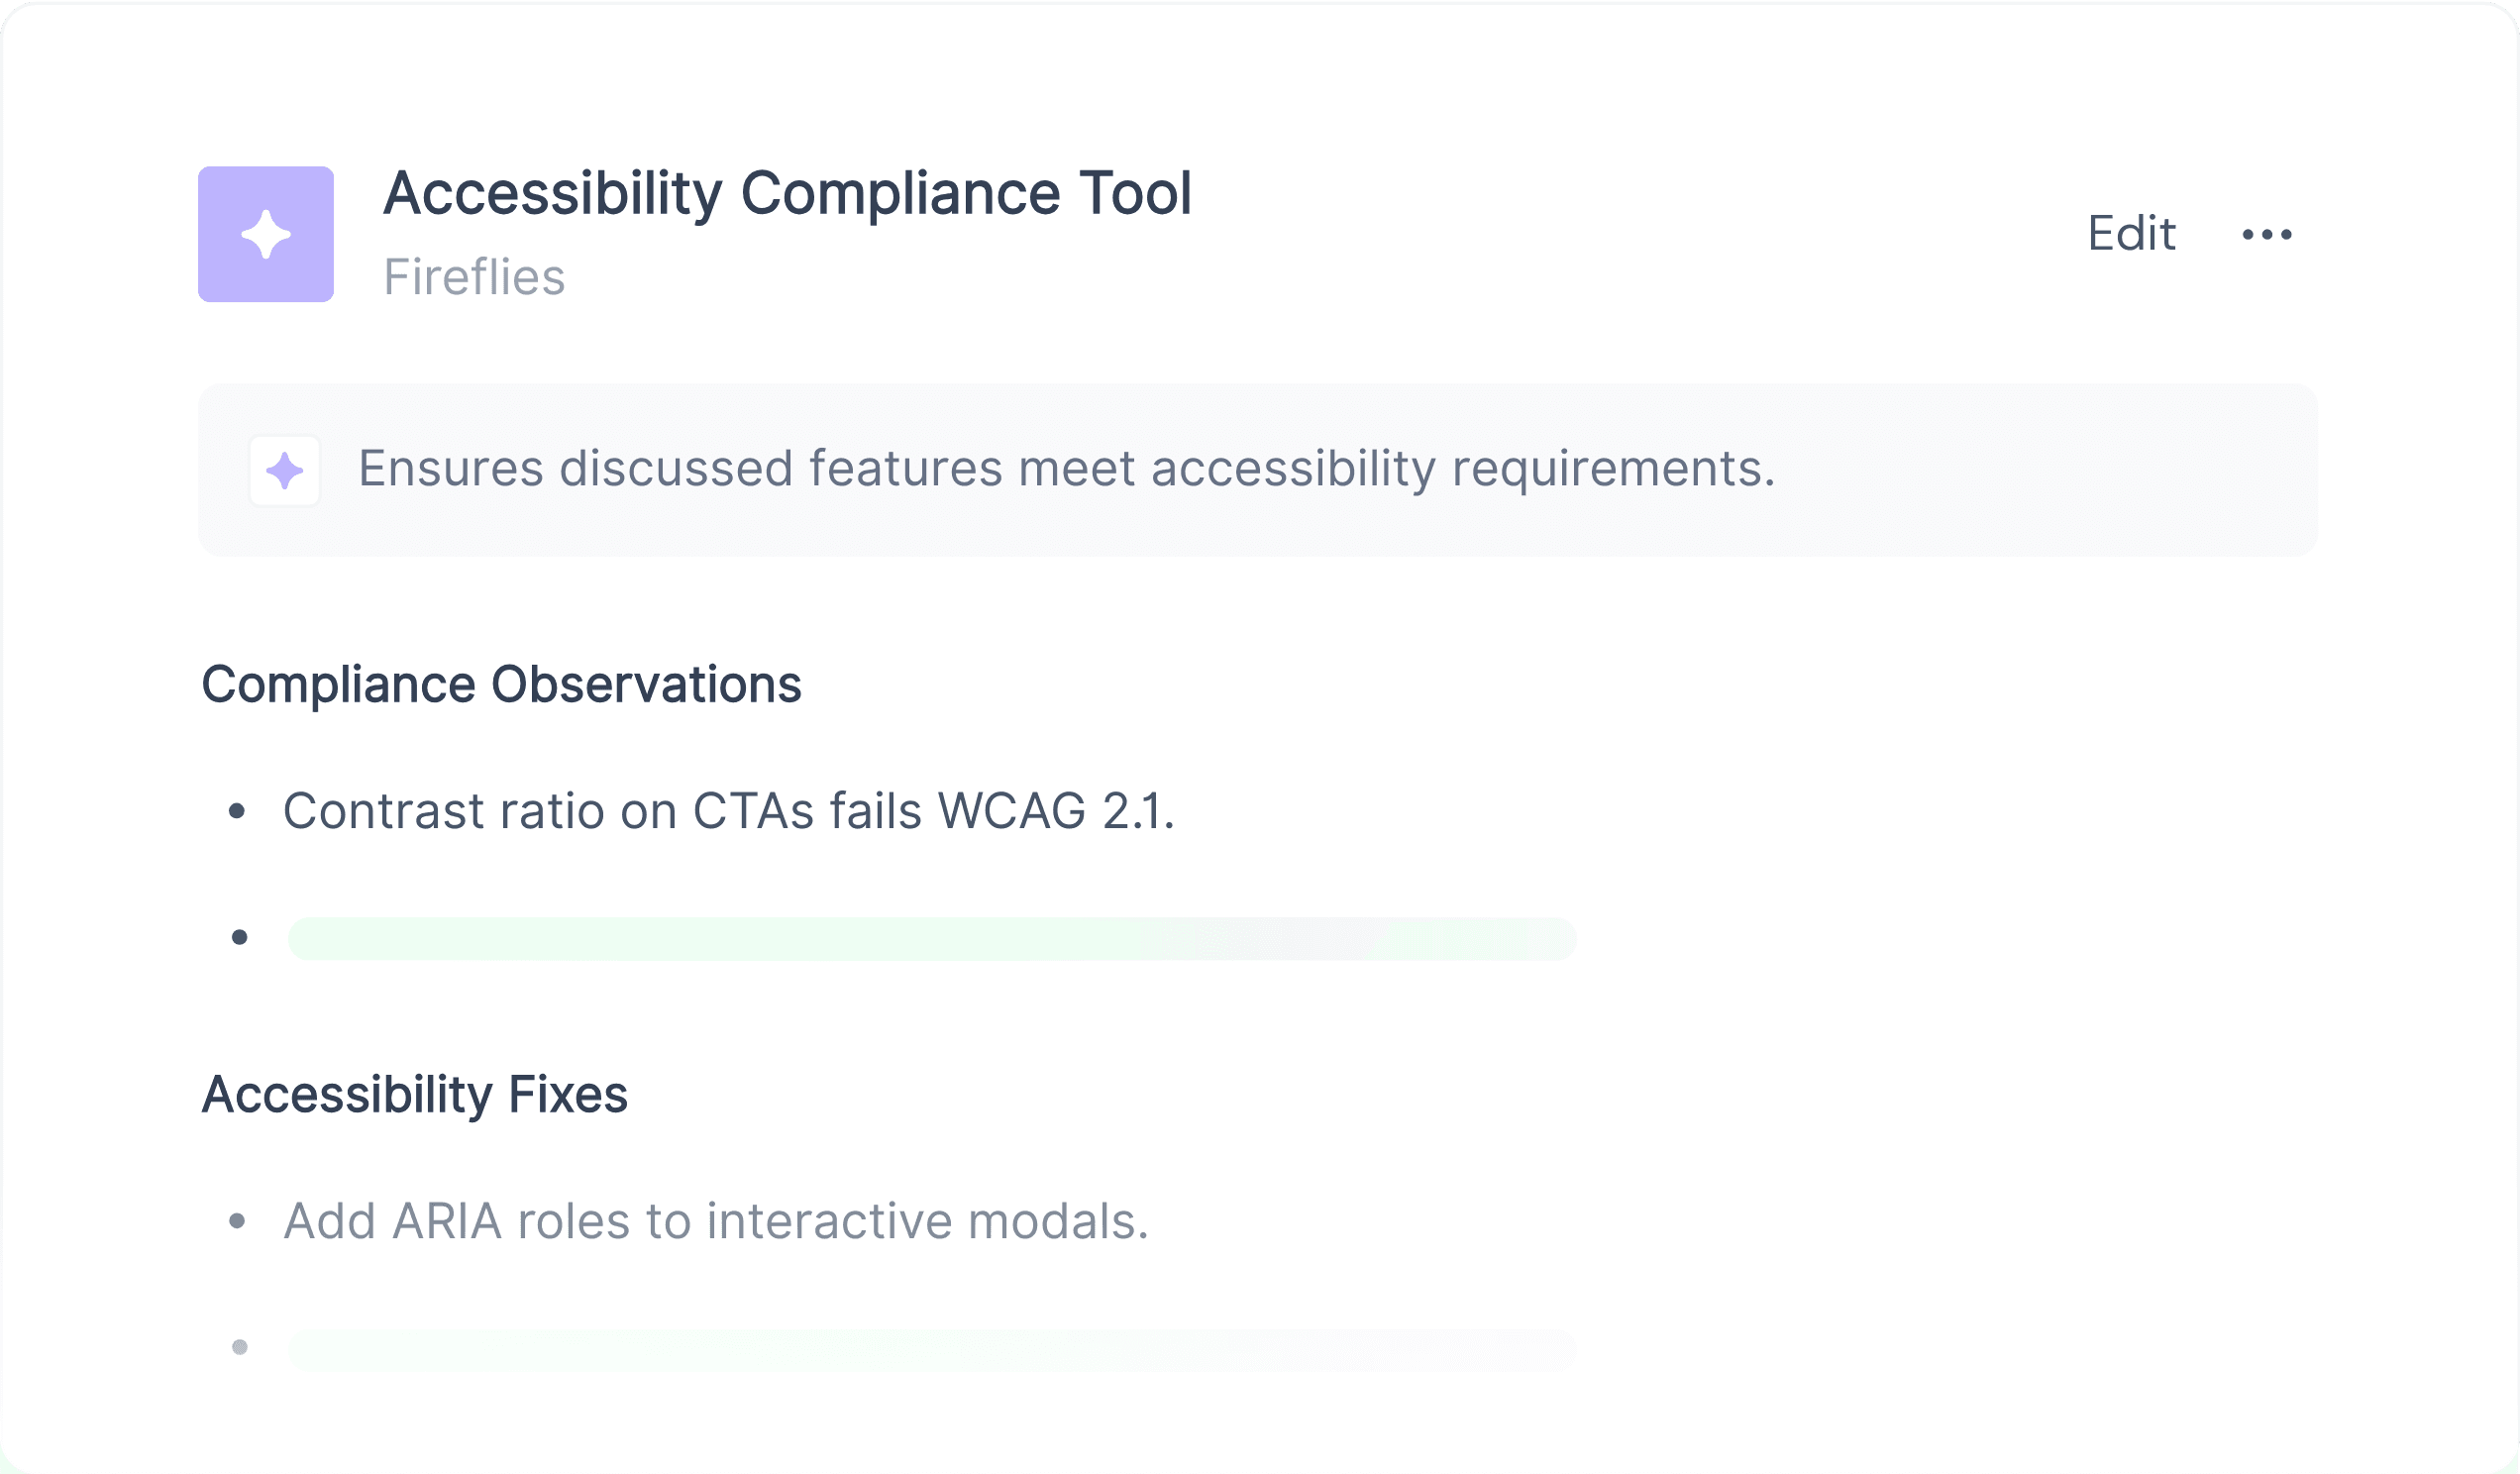Click the bullet point before Contrast ratio text
2520x1474 pixels.
tap(237, 811)
